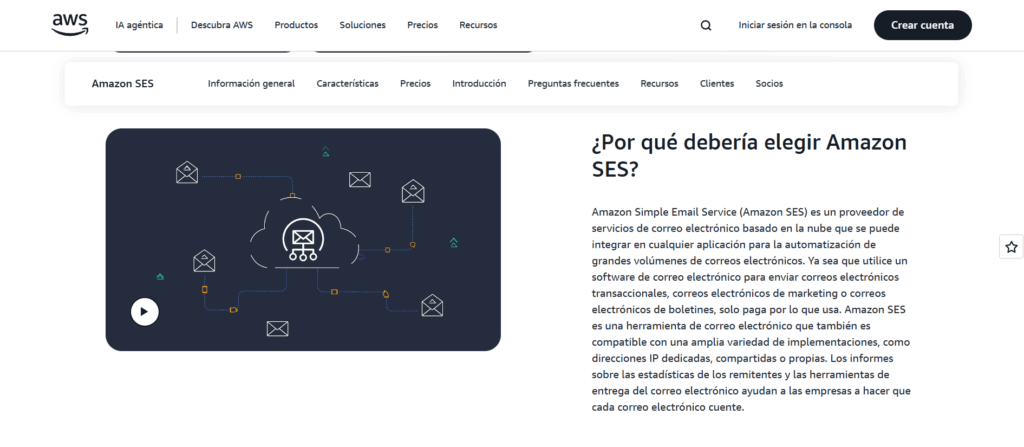The width and height of the screenshot is (1024, 447).
Task: Select the Clientes tab
Action: coord(717,84)
